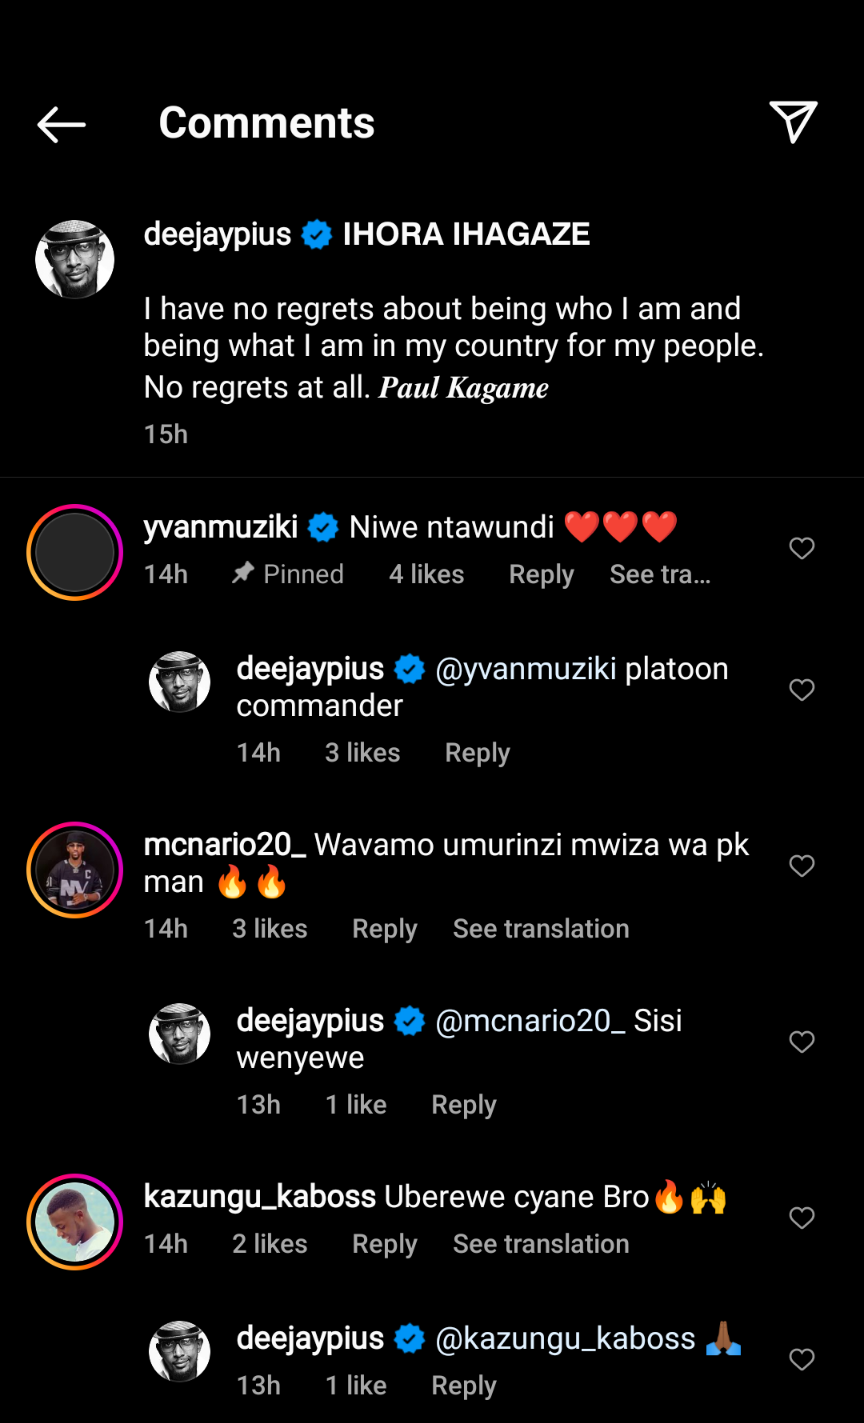Viewport: 864px width, 1423px height.
Task: View '4 likes' on yvanmuziki's comment
Action: click(426, 574)
